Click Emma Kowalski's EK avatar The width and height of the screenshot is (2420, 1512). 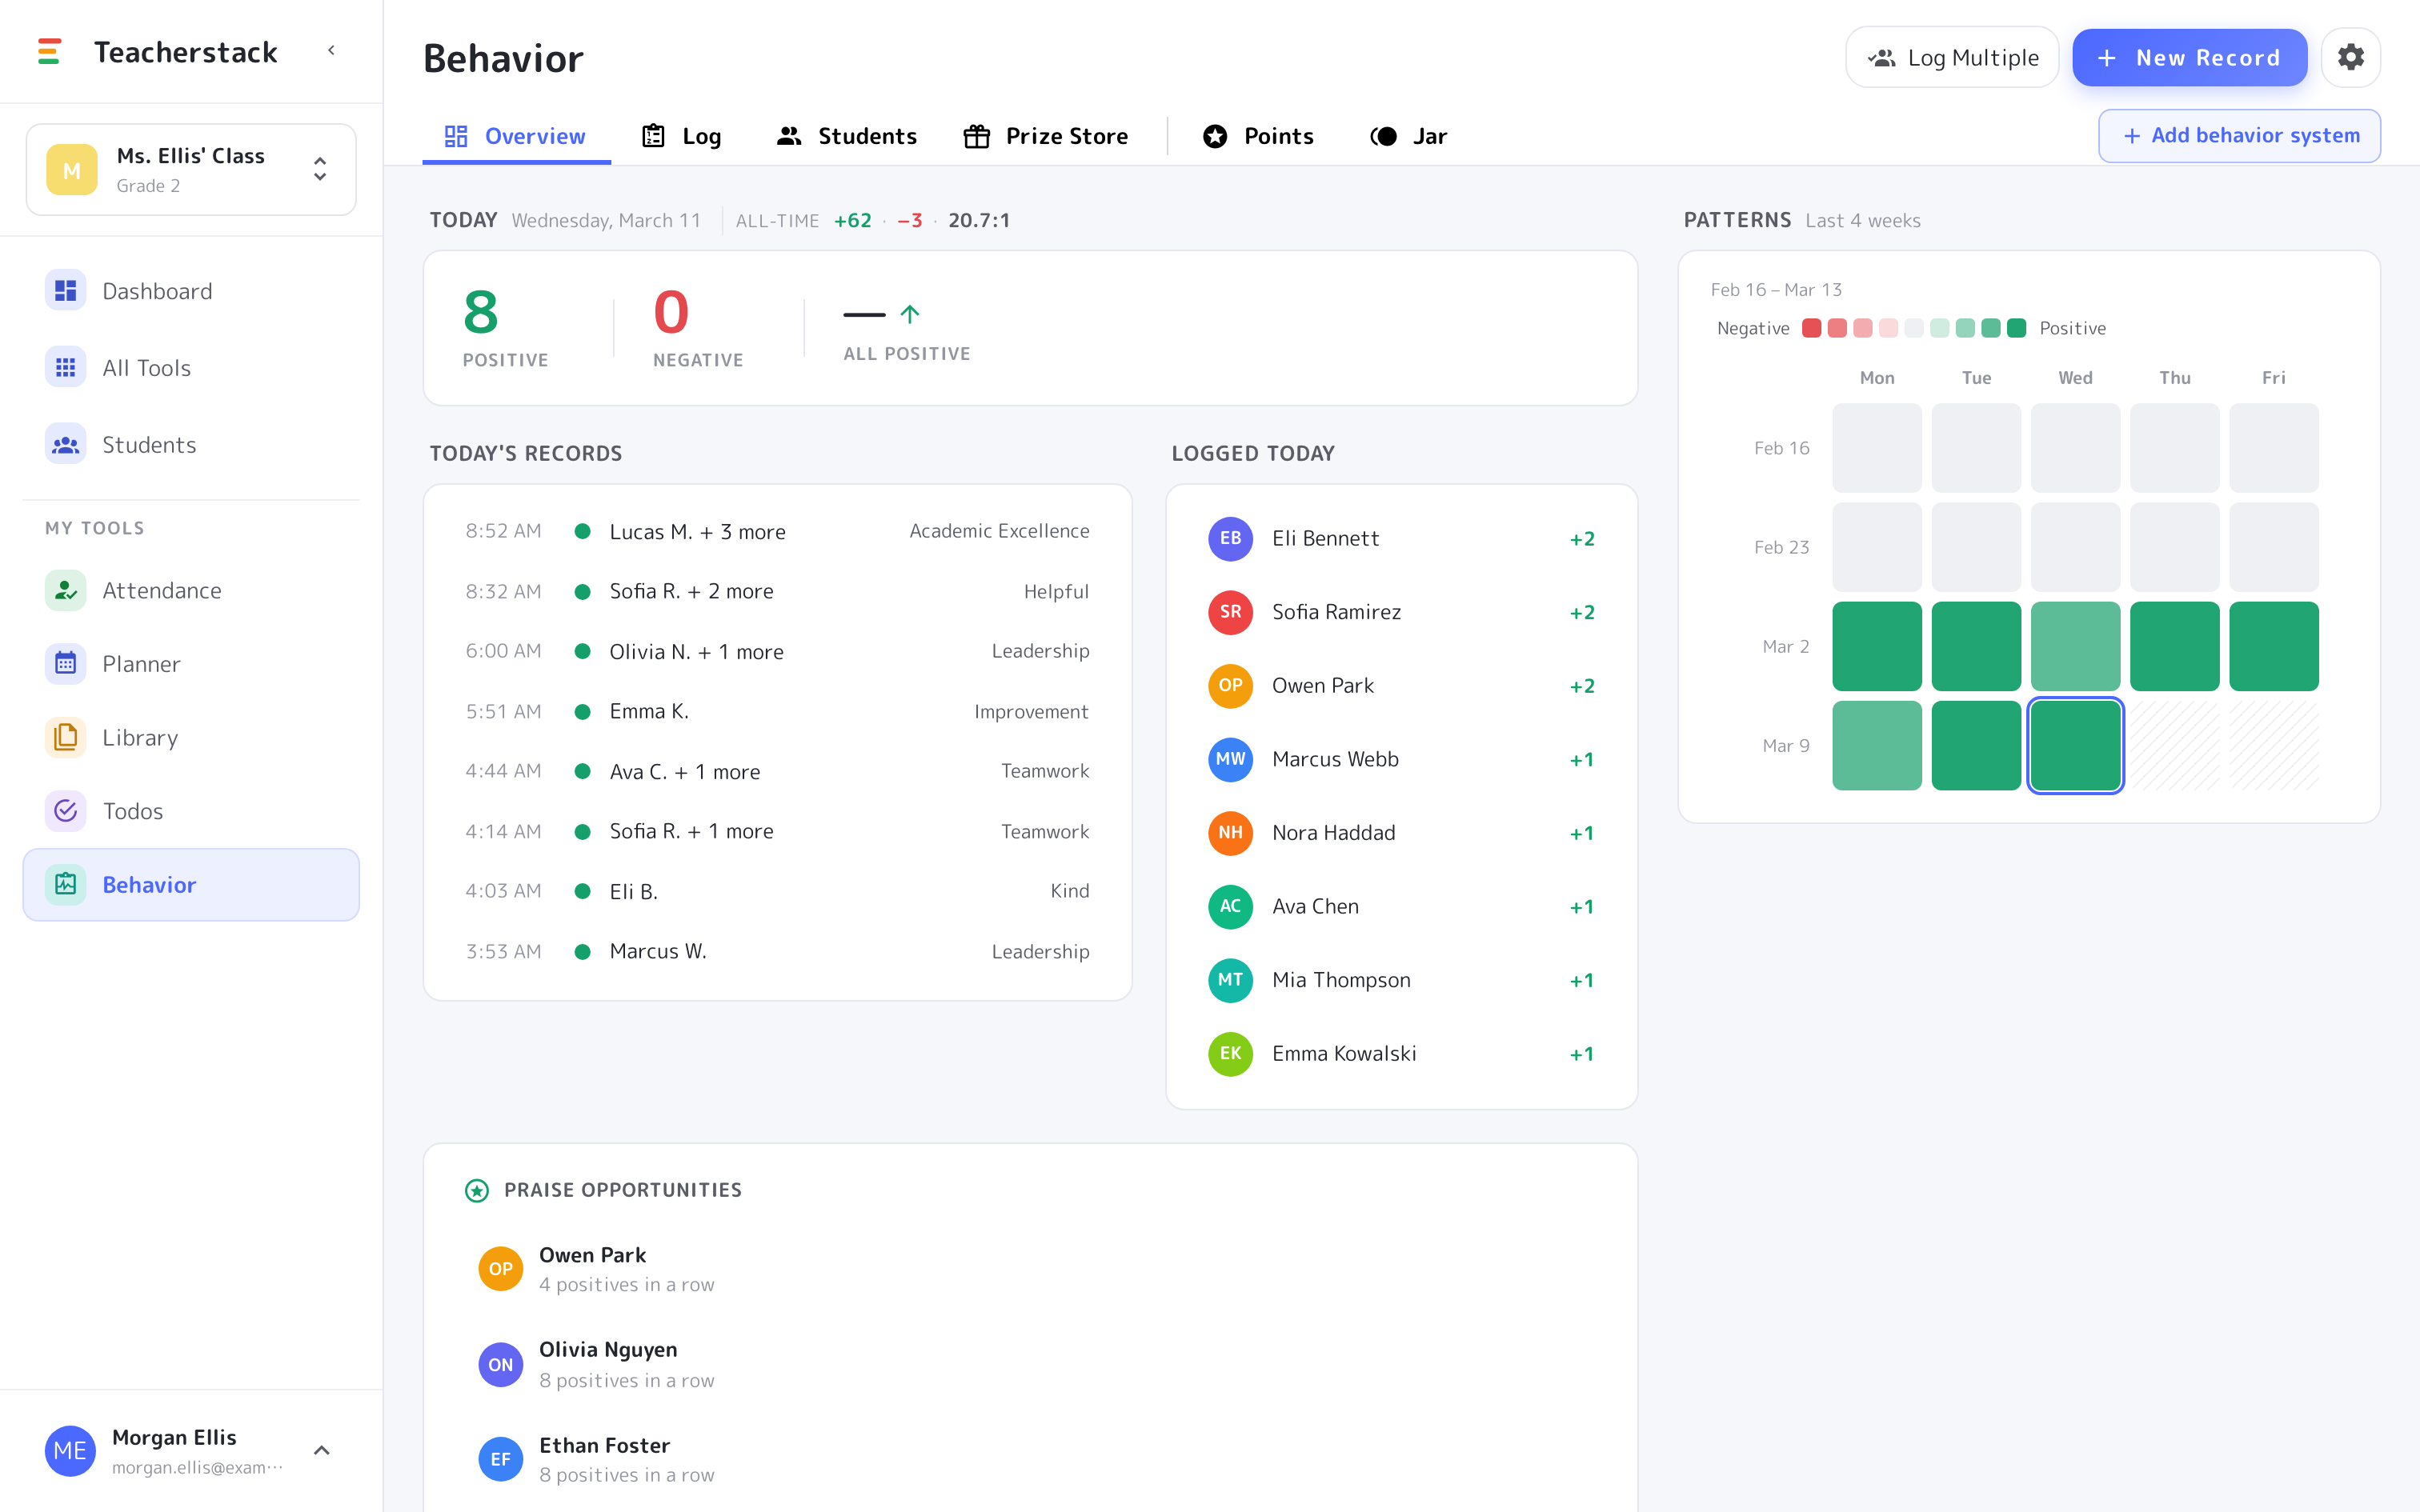pyautogui.click(x=1230, y=1054)
